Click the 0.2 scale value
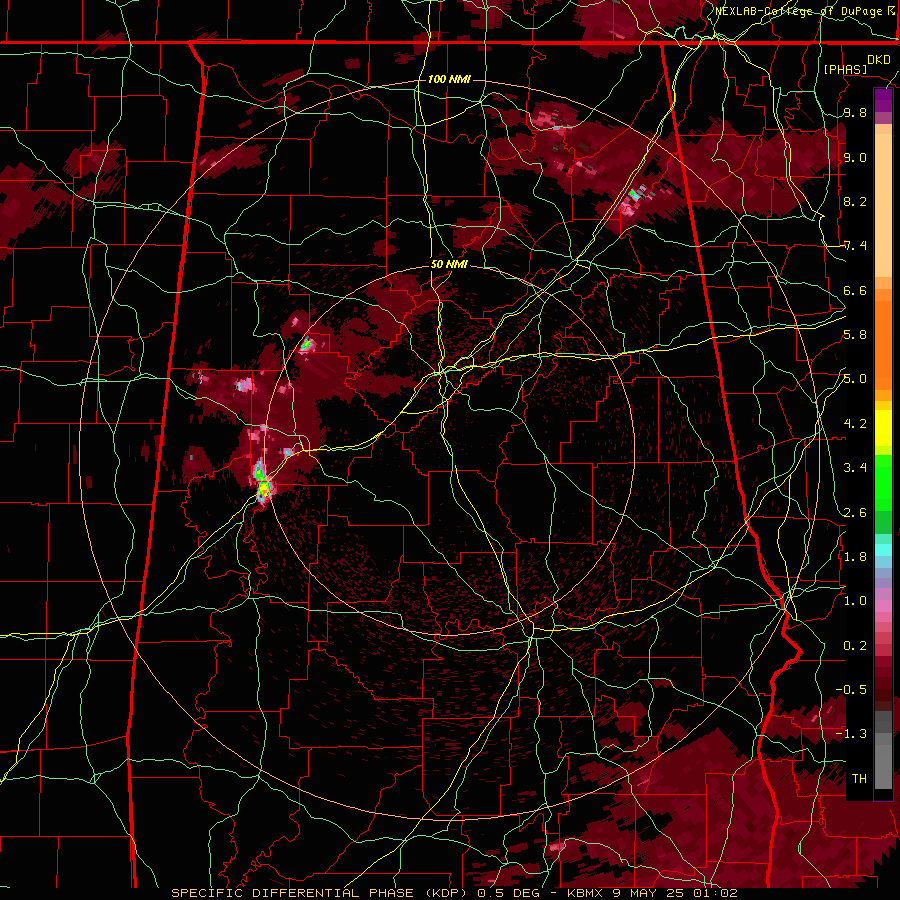The height and width of the screenshot is (900, 900). tap(855, 646)
